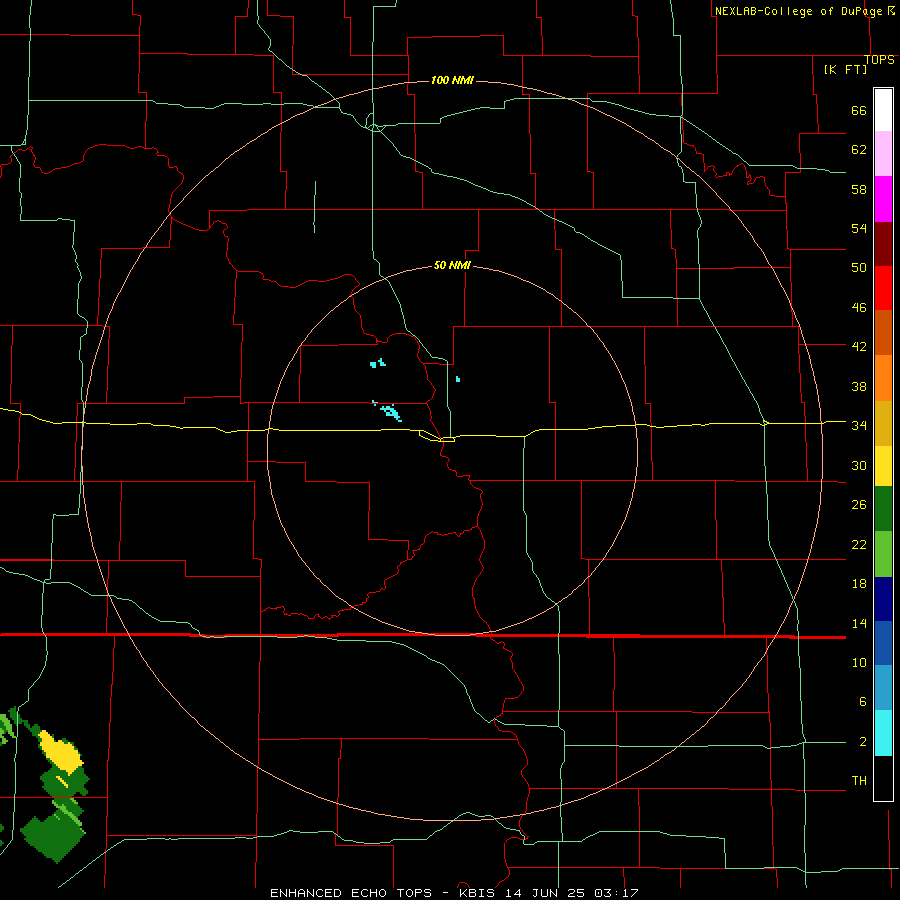The width and height of the screenshot is (900, 900).
Task: Click the light orange legend swatch
Action: click(x=883, y=378)
